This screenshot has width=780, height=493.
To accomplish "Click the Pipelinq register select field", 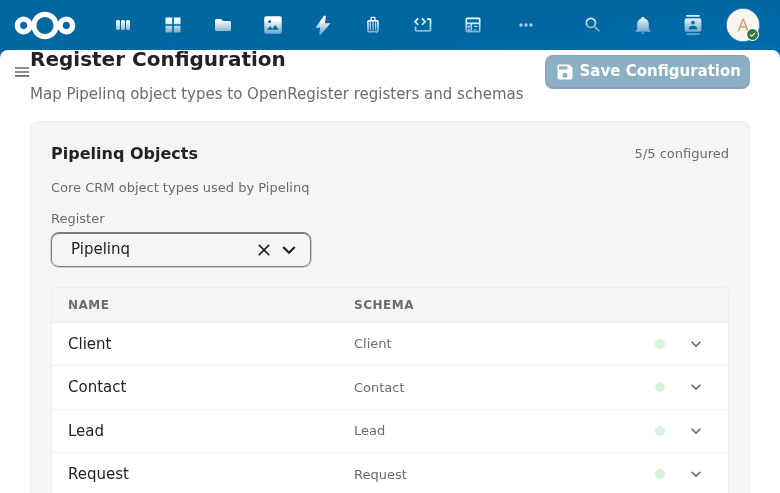I will click(181, 250).
